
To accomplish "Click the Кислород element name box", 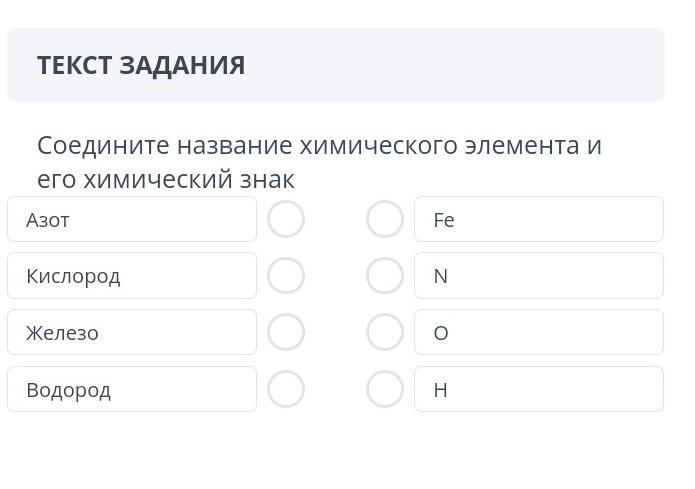I will 132,276.
